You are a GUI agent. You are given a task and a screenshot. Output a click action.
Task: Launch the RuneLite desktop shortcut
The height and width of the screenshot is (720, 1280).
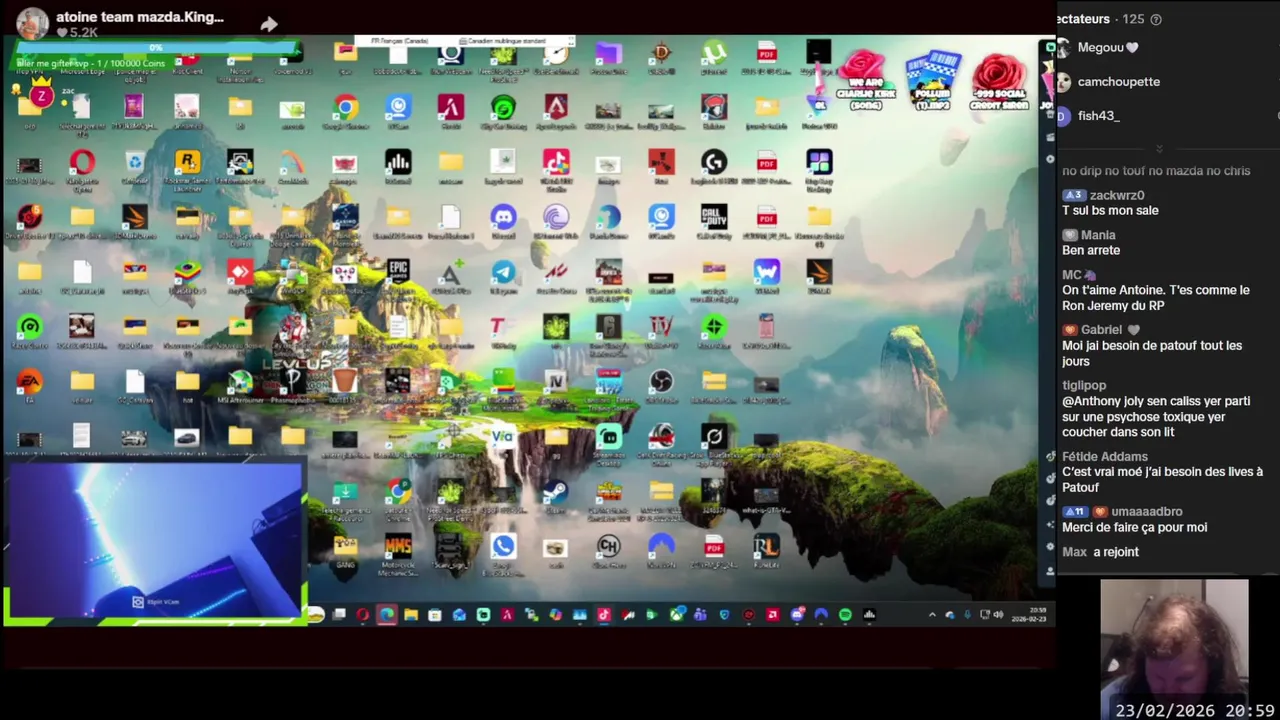pyautogui.click(x=766, y=546)
